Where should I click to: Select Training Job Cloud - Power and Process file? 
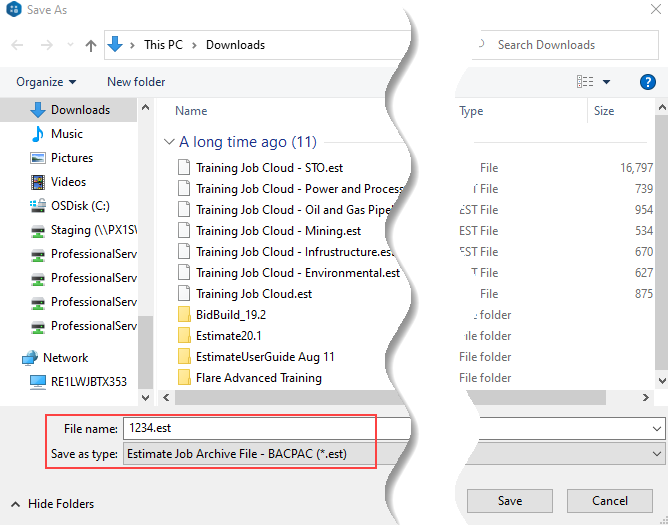pyautogui.click(x=299, y=189)
